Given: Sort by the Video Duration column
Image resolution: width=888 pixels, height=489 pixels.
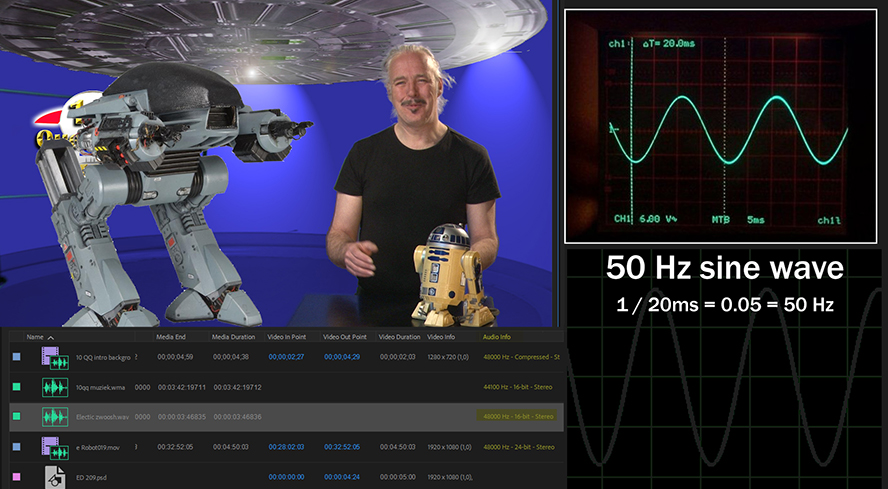Looking at the screenshot, I should pos(399,337).
